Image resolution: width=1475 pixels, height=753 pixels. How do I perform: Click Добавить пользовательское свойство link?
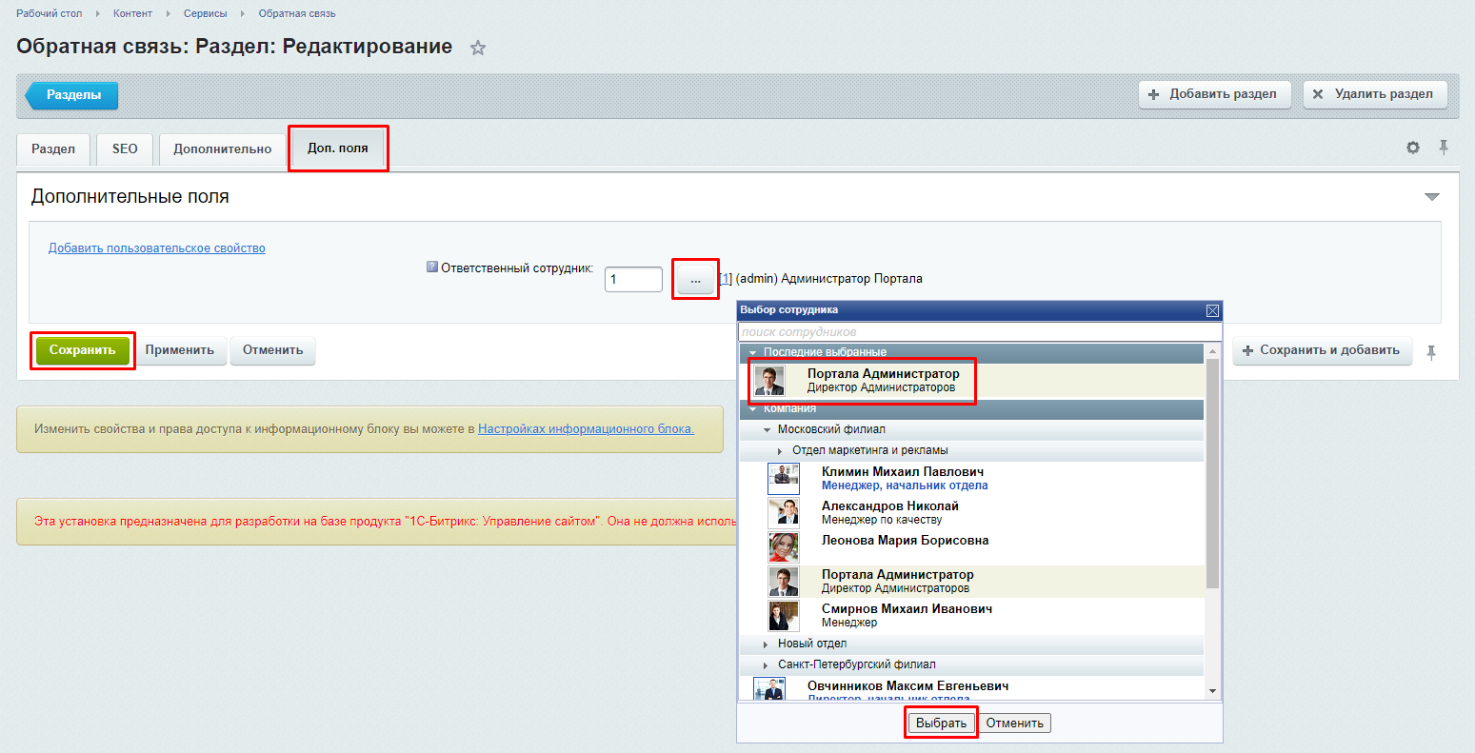pyautogui.click(x=157, y=248)
